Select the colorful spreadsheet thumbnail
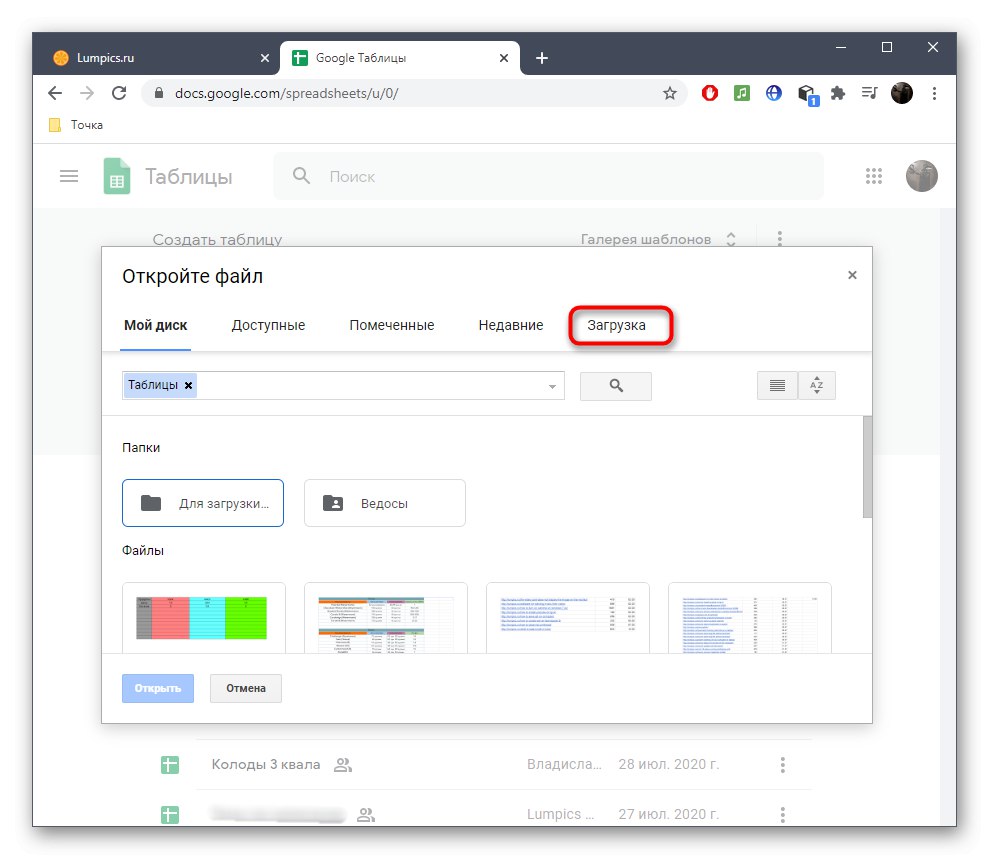 [x=203, y=618]
